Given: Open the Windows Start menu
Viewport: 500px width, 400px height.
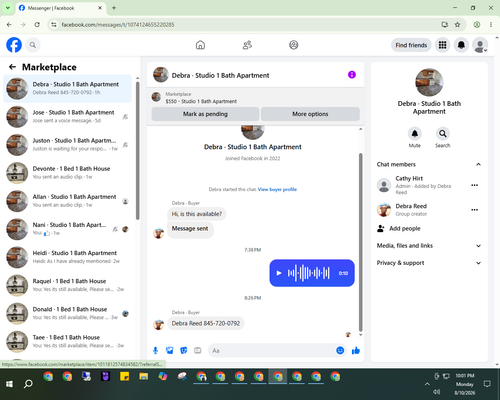Looking at the screenshot, I should pos(9,384).
